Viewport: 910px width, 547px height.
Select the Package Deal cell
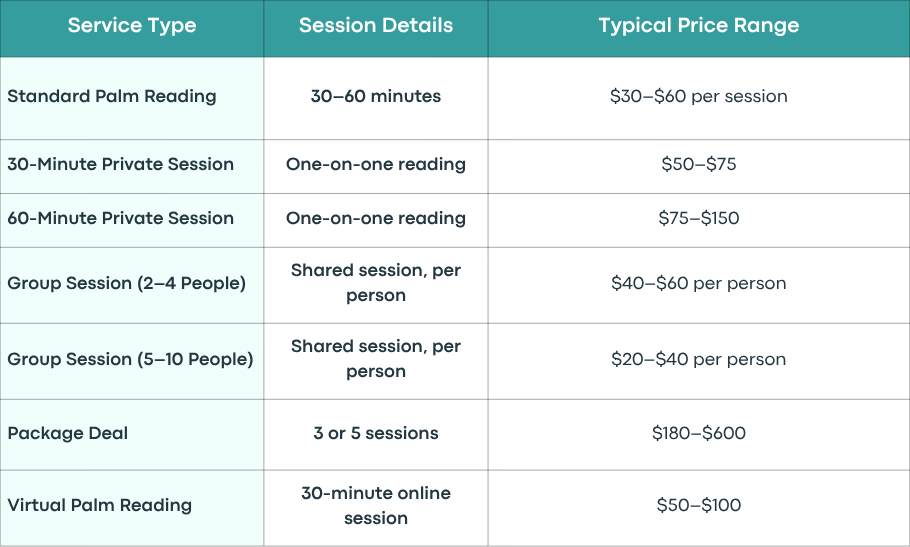(132, 434)
